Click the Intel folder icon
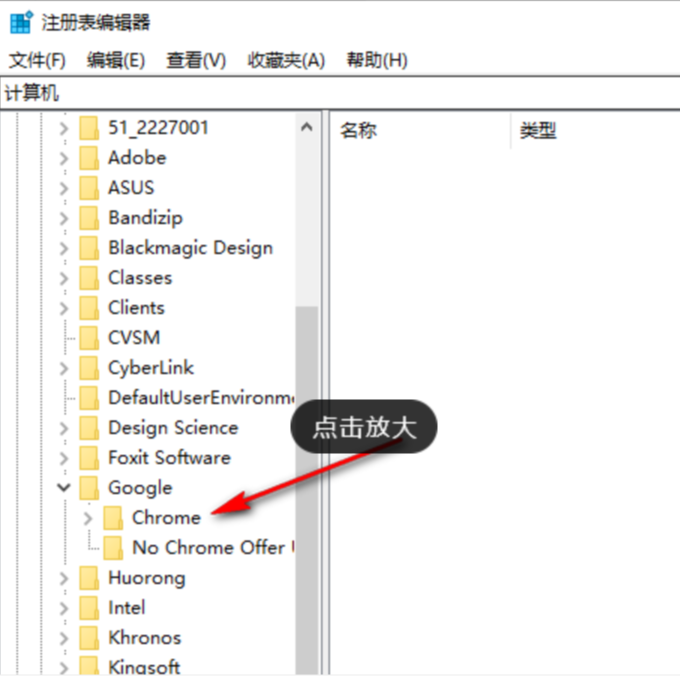Viewport: 680px width, 680px height. point(89,608)
